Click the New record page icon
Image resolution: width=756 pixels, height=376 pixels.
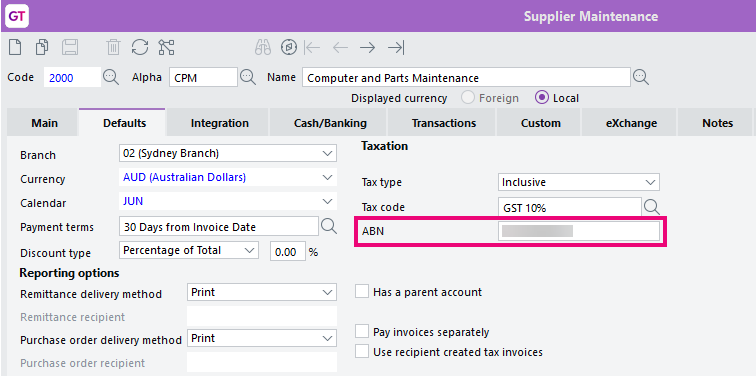point(16,47)
